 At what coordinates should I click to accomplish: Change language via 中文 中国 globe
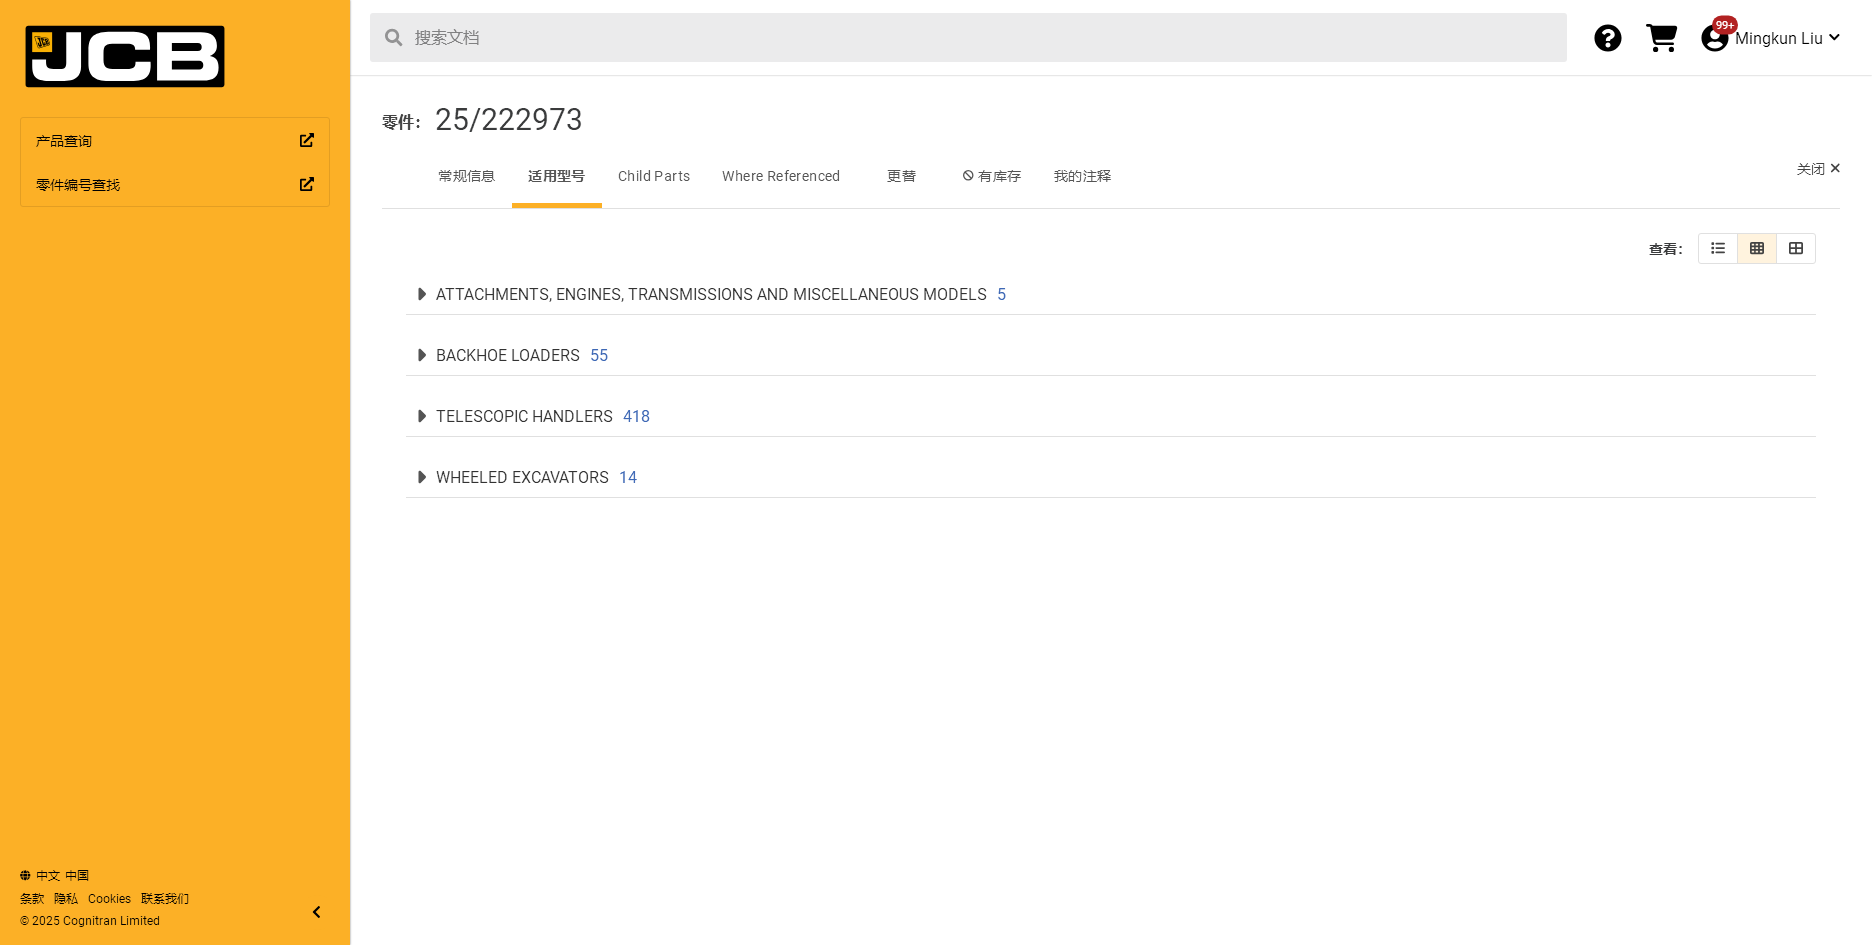coord(55,875)
